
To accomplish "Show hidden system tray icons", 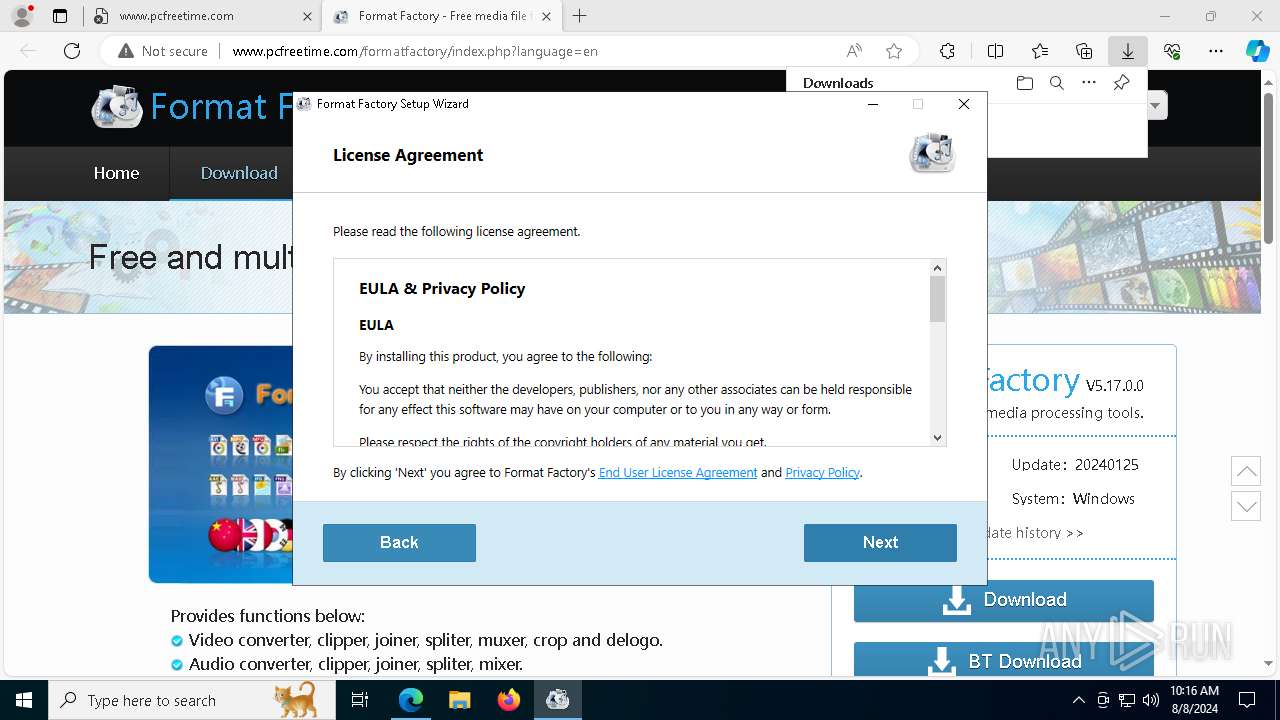I will (x=1078, y=700).
